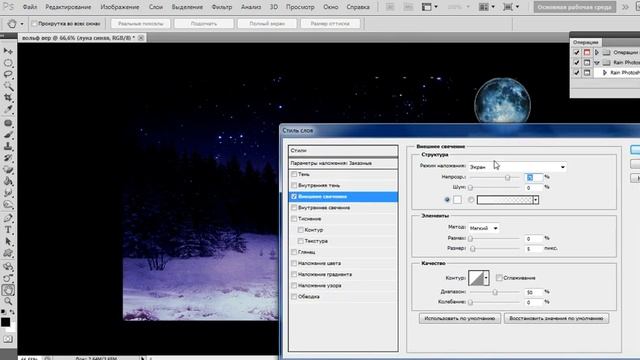The image size is (640, 360).
Task: Select the Type tool
Action: tap(8, 230)
